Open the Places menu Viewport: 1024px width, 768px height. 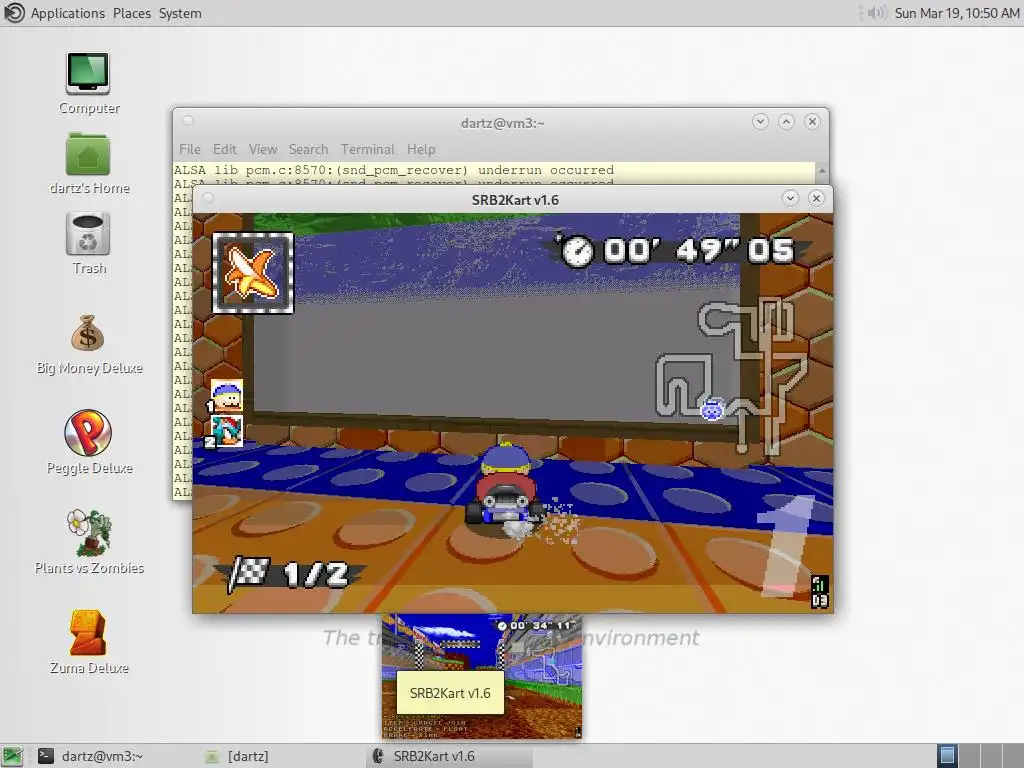132,13
